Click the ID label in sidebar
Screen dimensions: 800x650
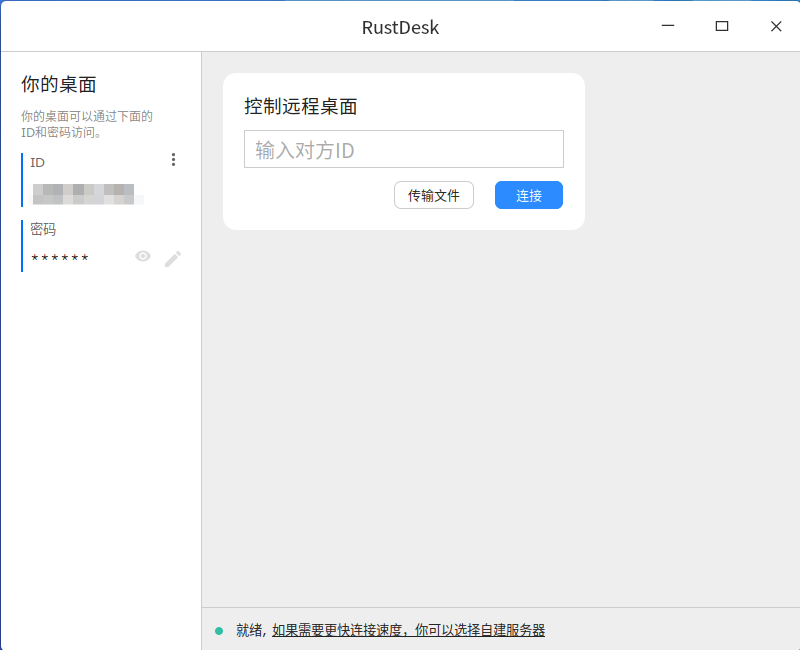click(x=38, y=162)
